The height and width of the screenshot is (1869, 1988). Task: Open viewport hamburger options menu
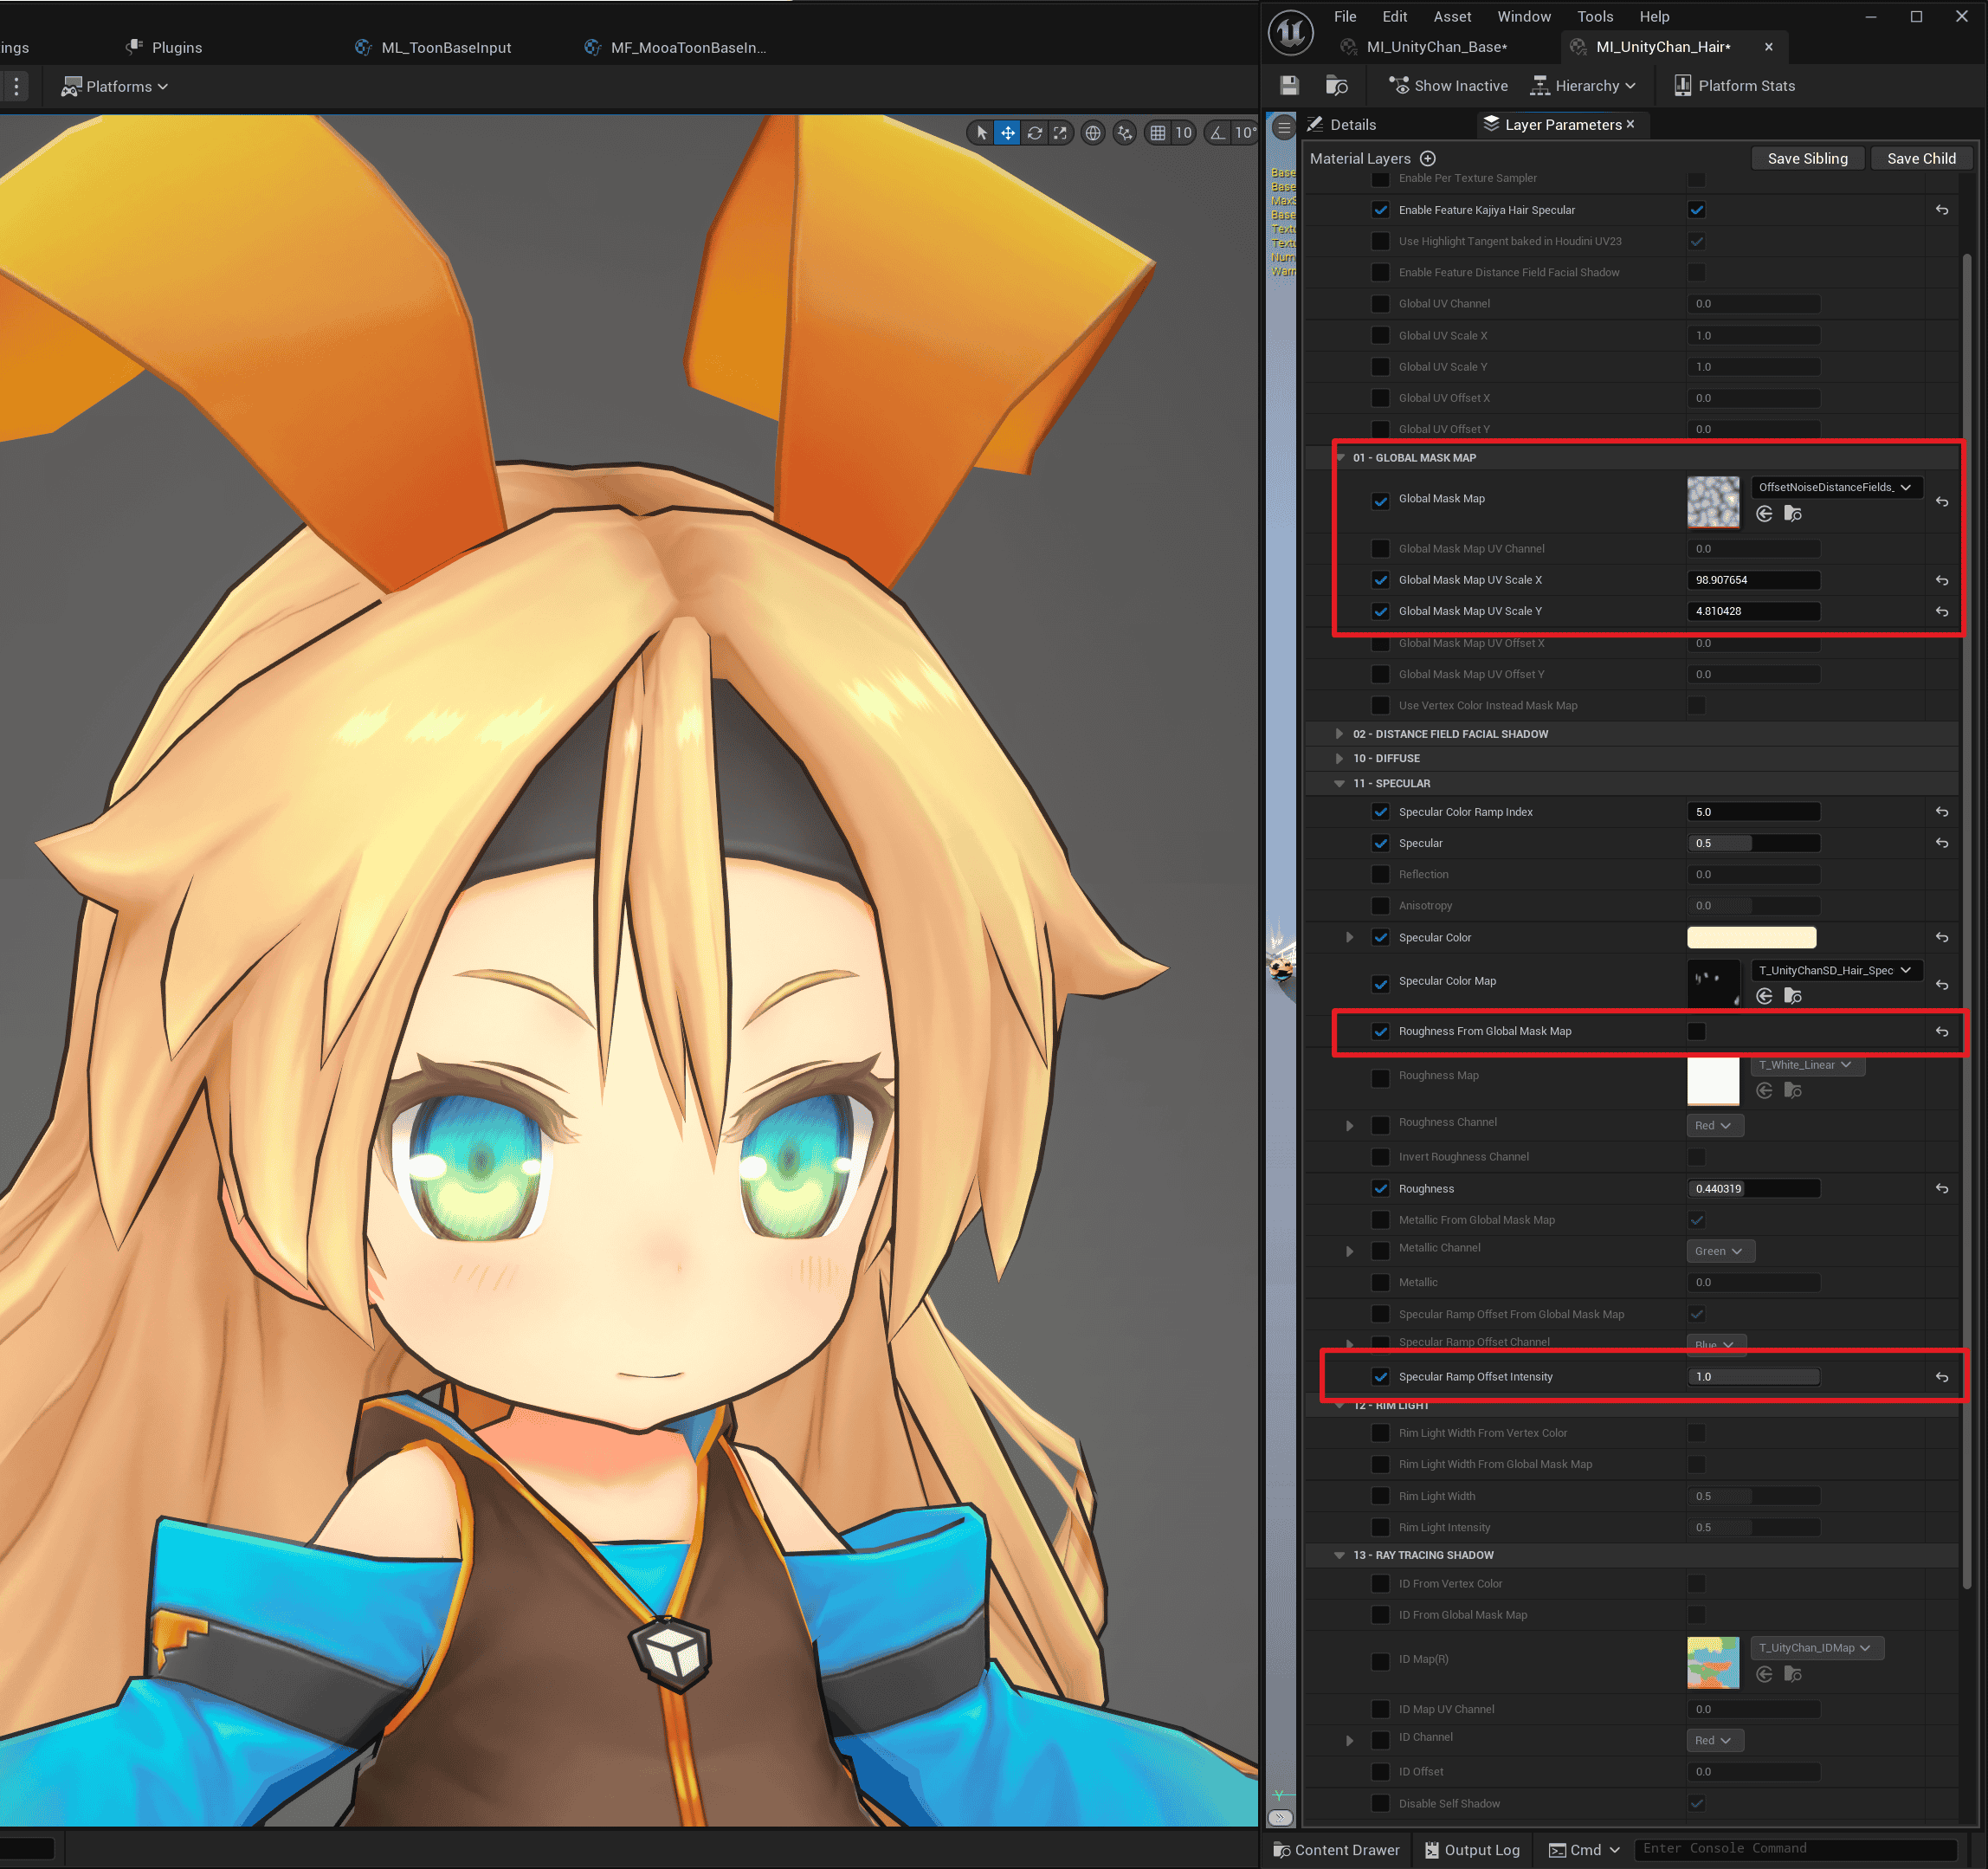coord(1284,127)
